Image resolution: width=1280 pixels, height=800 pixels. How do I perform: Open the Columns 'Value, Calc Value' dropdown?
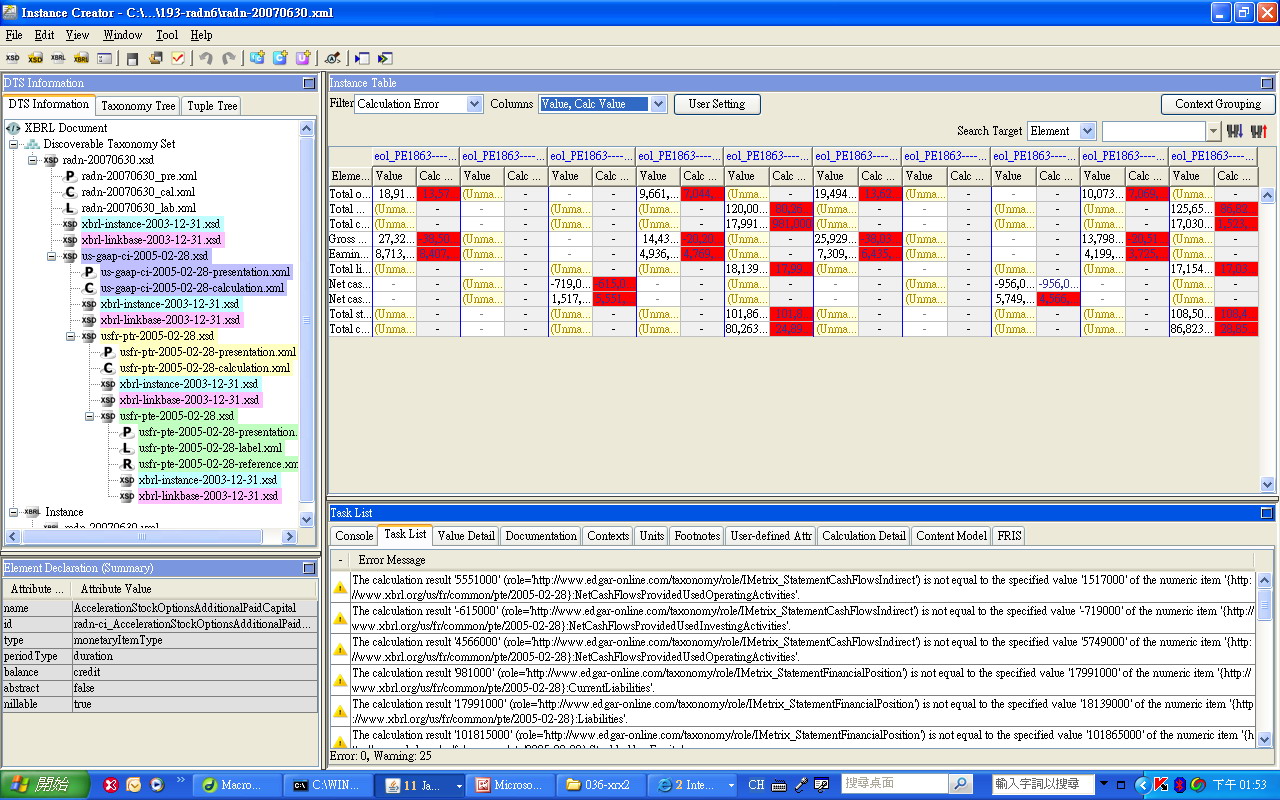pyautogui.click(x=658, y=104)
